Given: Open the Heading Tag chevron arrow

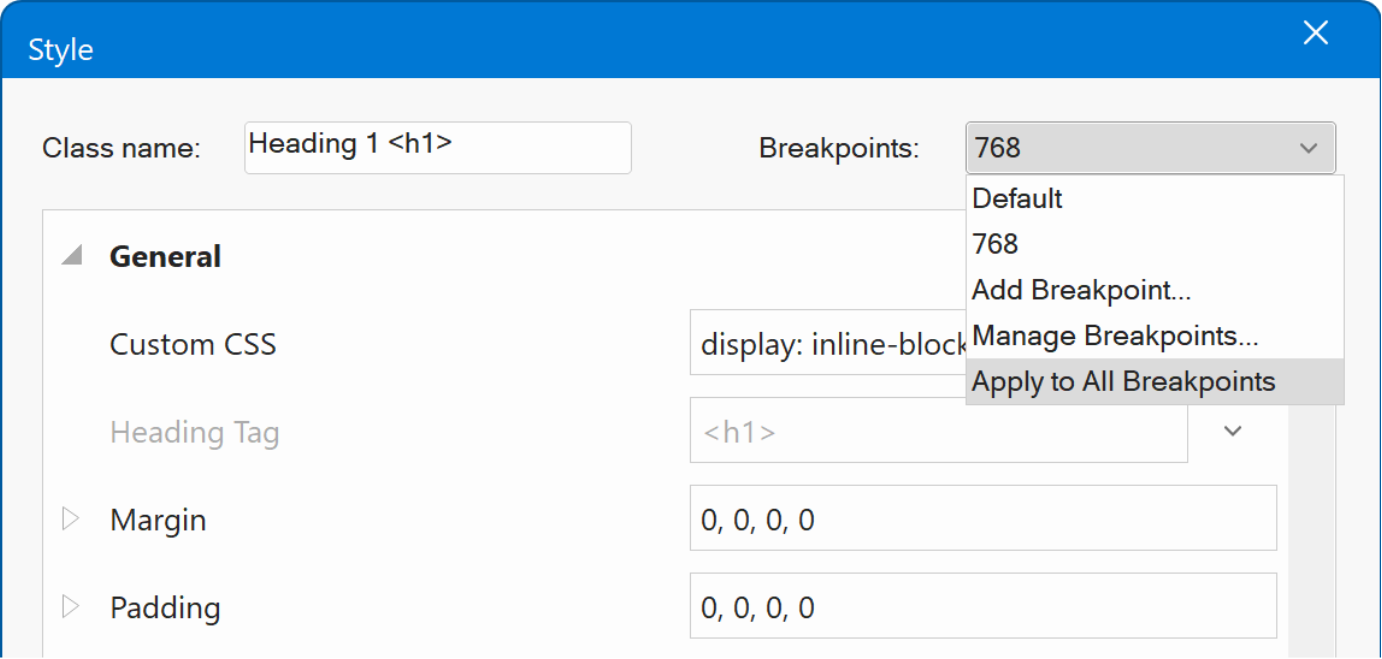Looking at the screenshot, I should click(x=1233, y=431).
